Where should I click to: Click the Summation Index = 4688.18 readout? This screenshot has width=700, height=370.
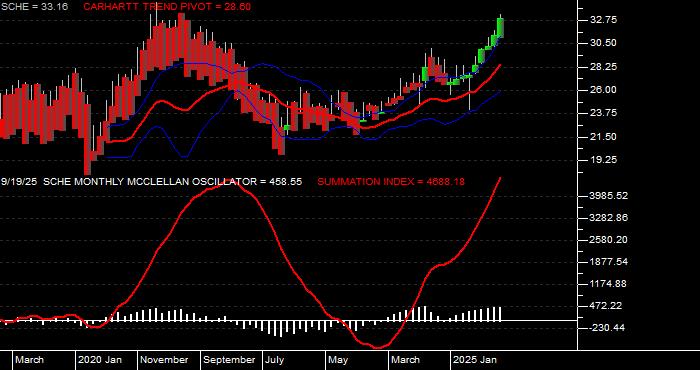point(391,182)
